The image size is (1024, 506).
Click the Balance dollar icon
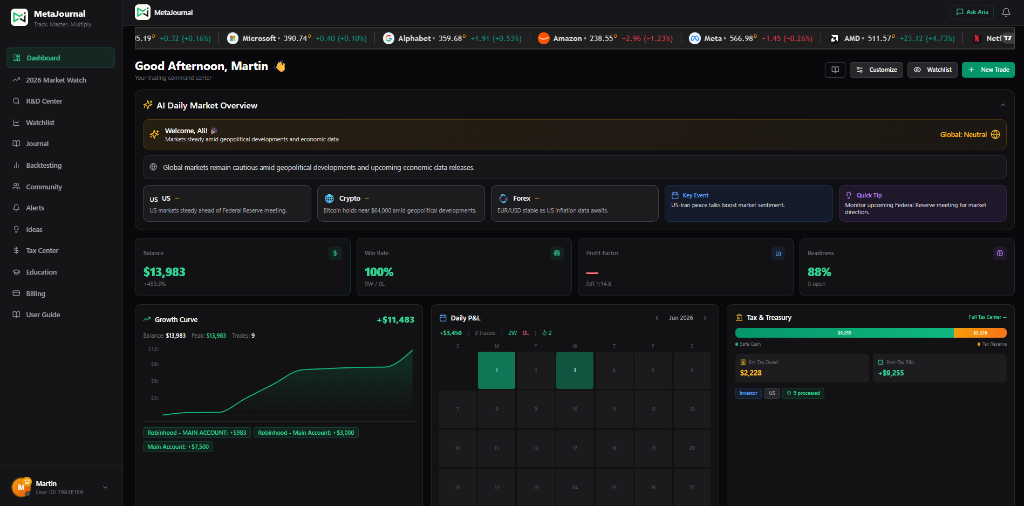[x=335, y=253]
